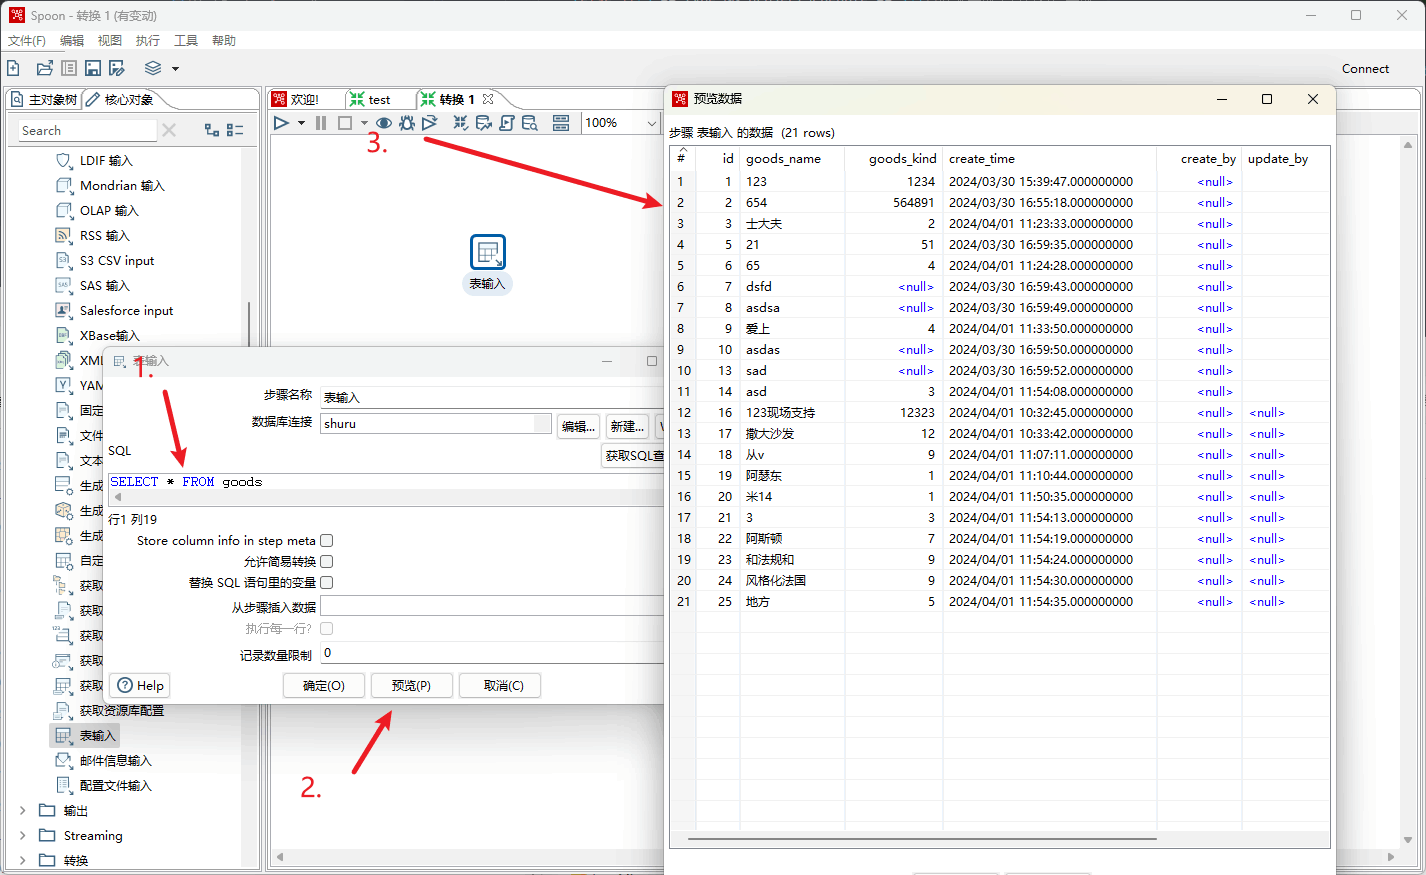Click the 配置文件输入 tree item

(115, 785)
